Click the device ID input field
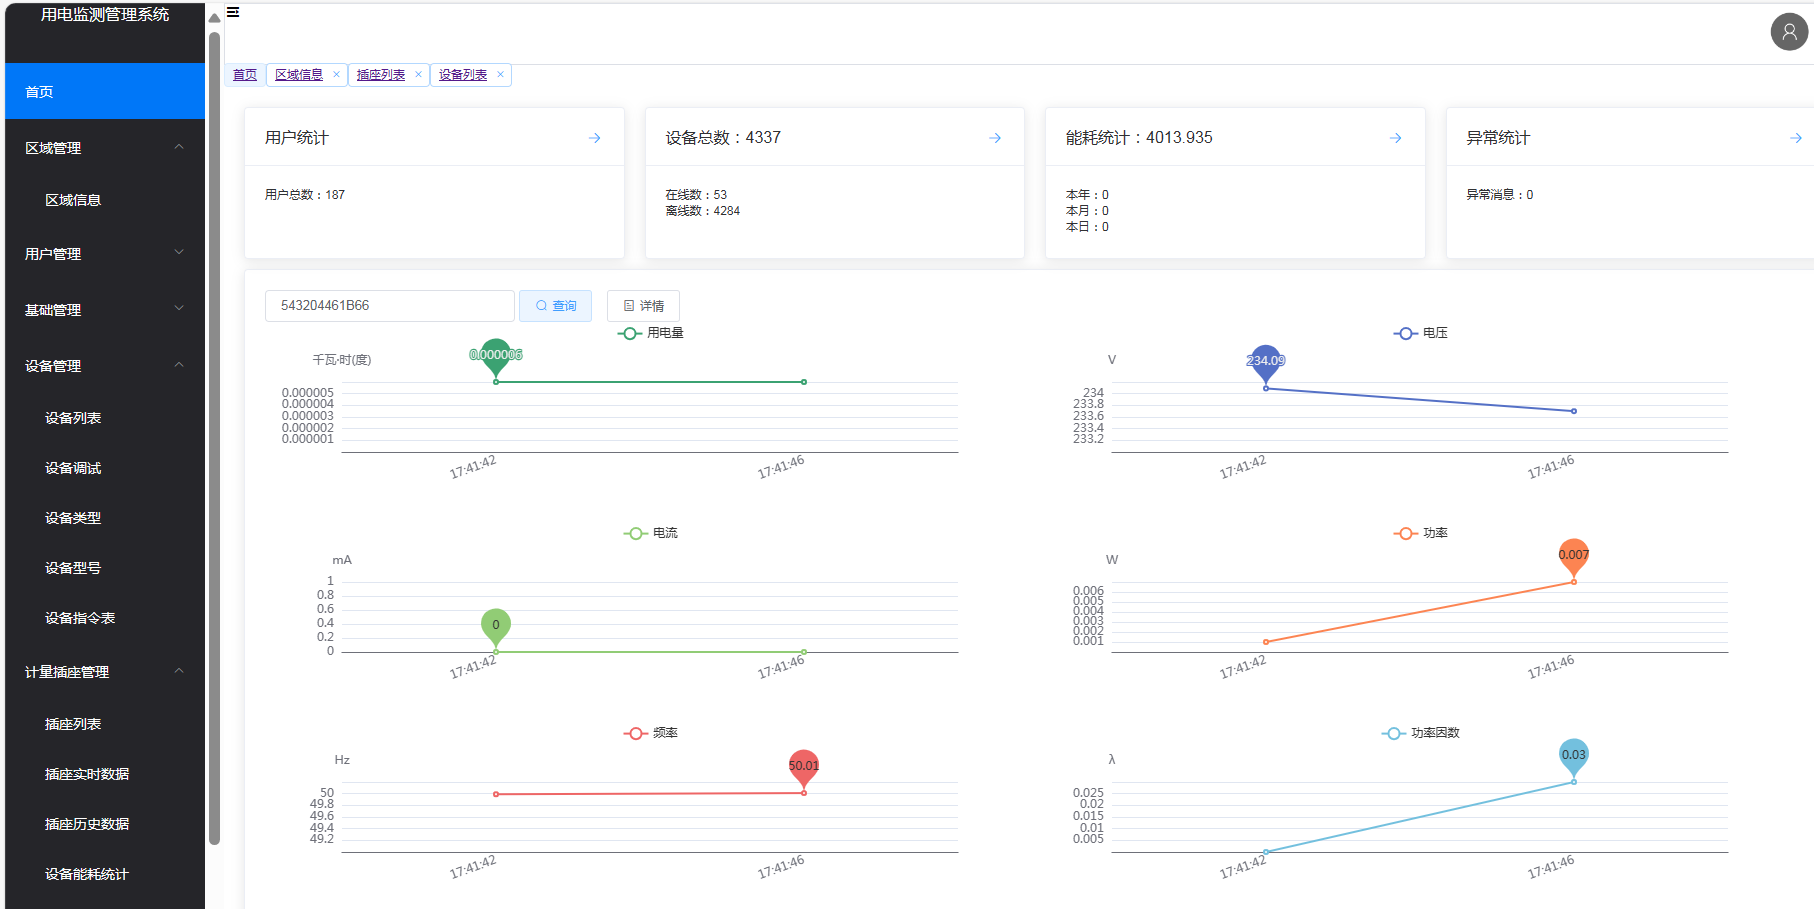Viewport: 1814px width, 909px height. coord(390,306)
